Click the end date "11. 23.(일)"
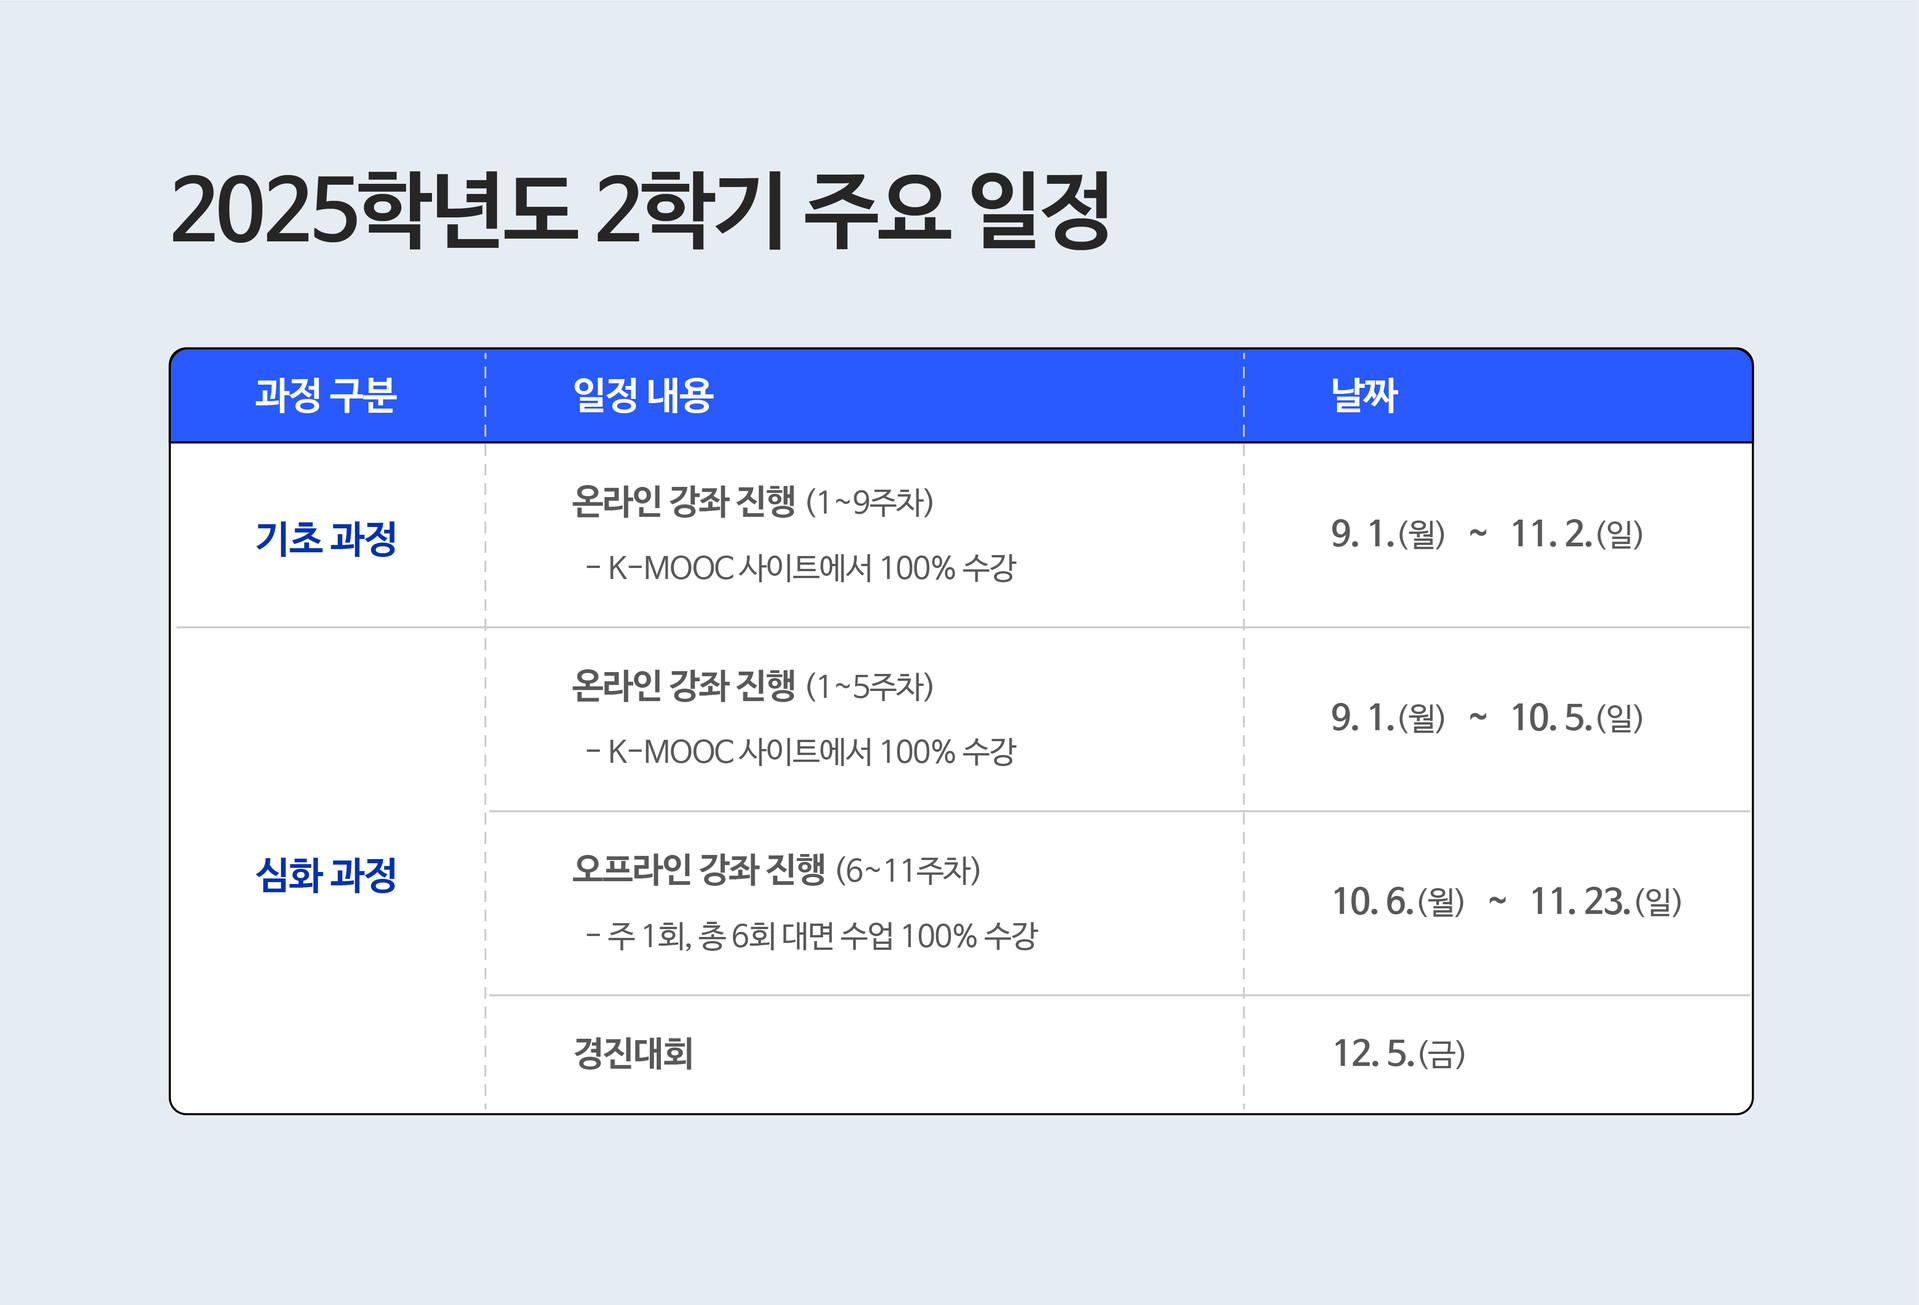This screenshot has height=1305, width=1919. (x=1606, y=902)
